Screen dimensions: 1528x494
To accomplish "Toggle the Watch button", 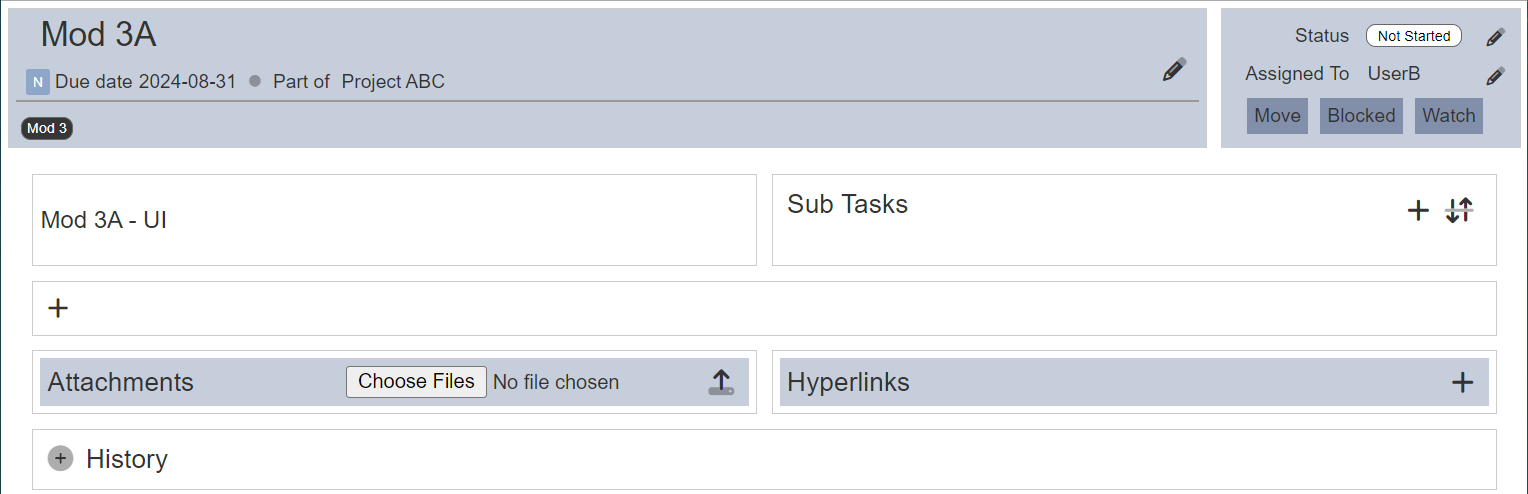I will (1449, 116).
